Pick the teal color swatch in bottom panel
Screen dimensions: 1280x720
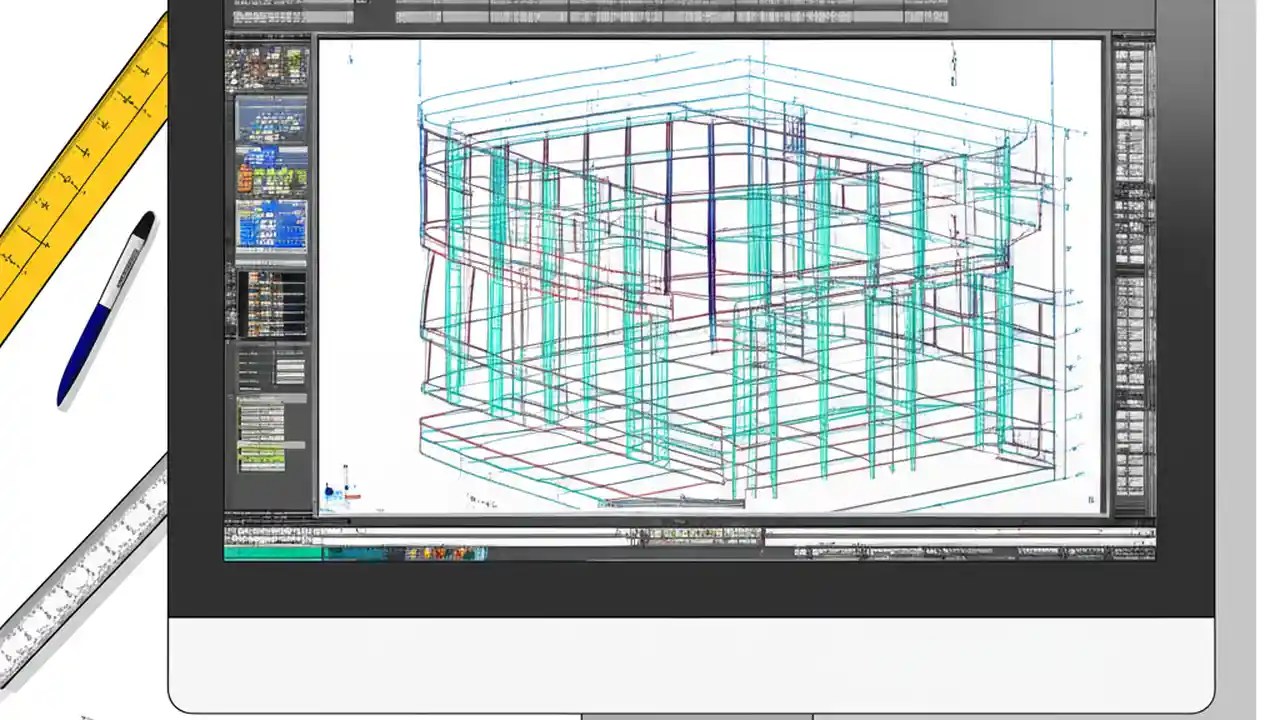coord(272,552)
